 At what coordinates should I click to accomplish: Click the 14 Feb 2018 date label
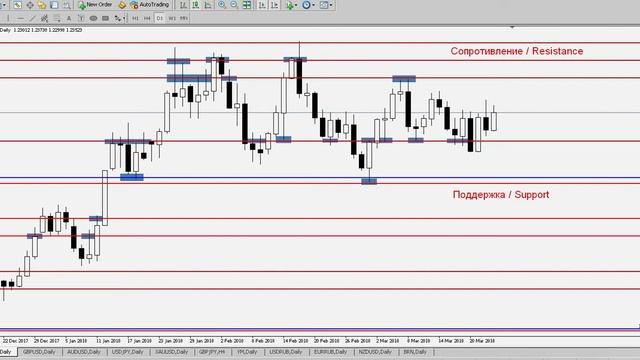[296, 341]
